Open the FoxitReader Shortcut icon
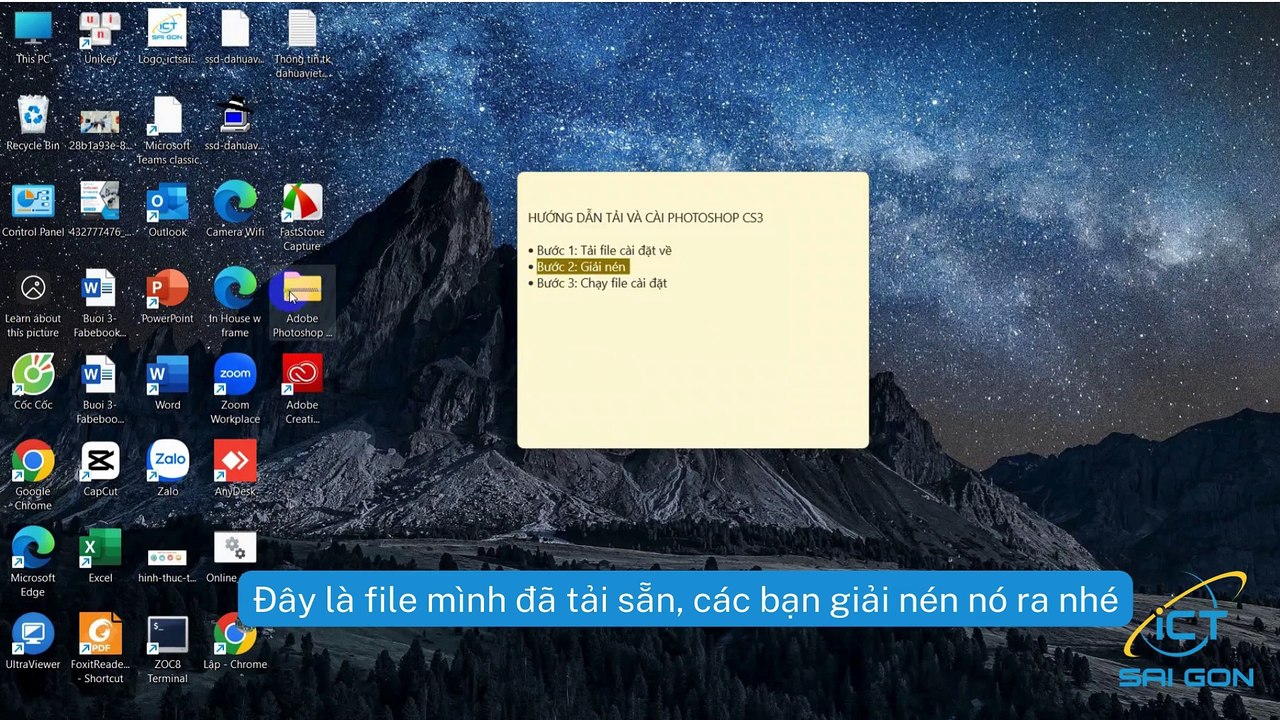1280x720 pixels. coord(100,649)
